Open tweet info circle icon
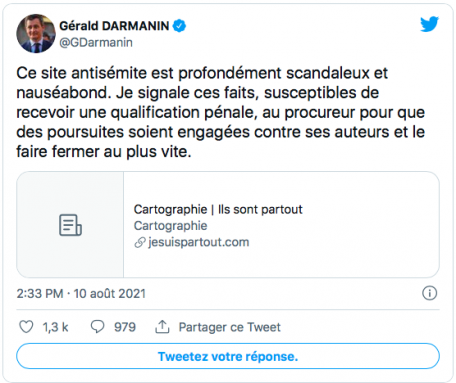Viewport: 456px width, 383px height. [429, 293]
